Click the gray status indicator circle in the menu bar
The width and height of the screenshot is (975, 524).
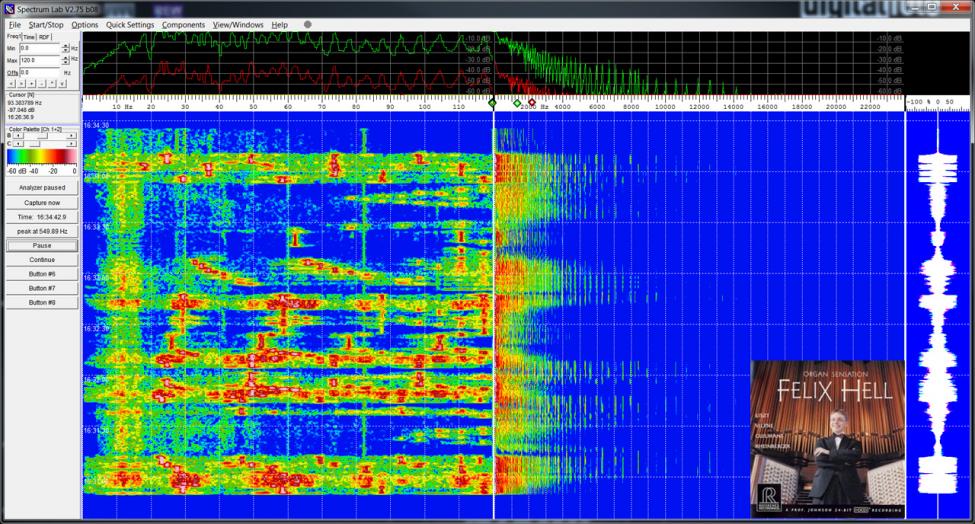[307, 24]
